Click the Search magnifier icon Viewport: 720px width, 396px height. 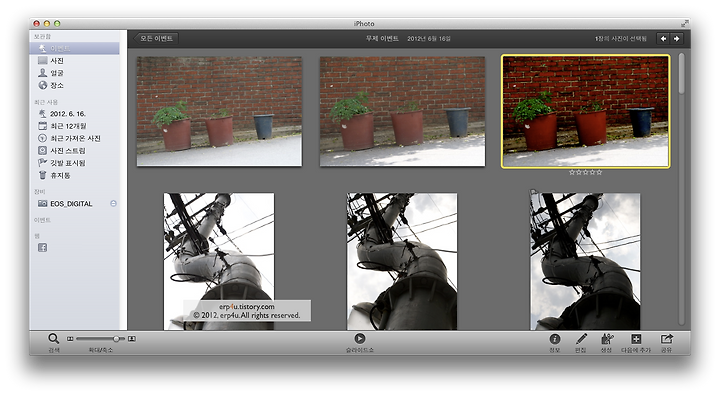(54, 339)
